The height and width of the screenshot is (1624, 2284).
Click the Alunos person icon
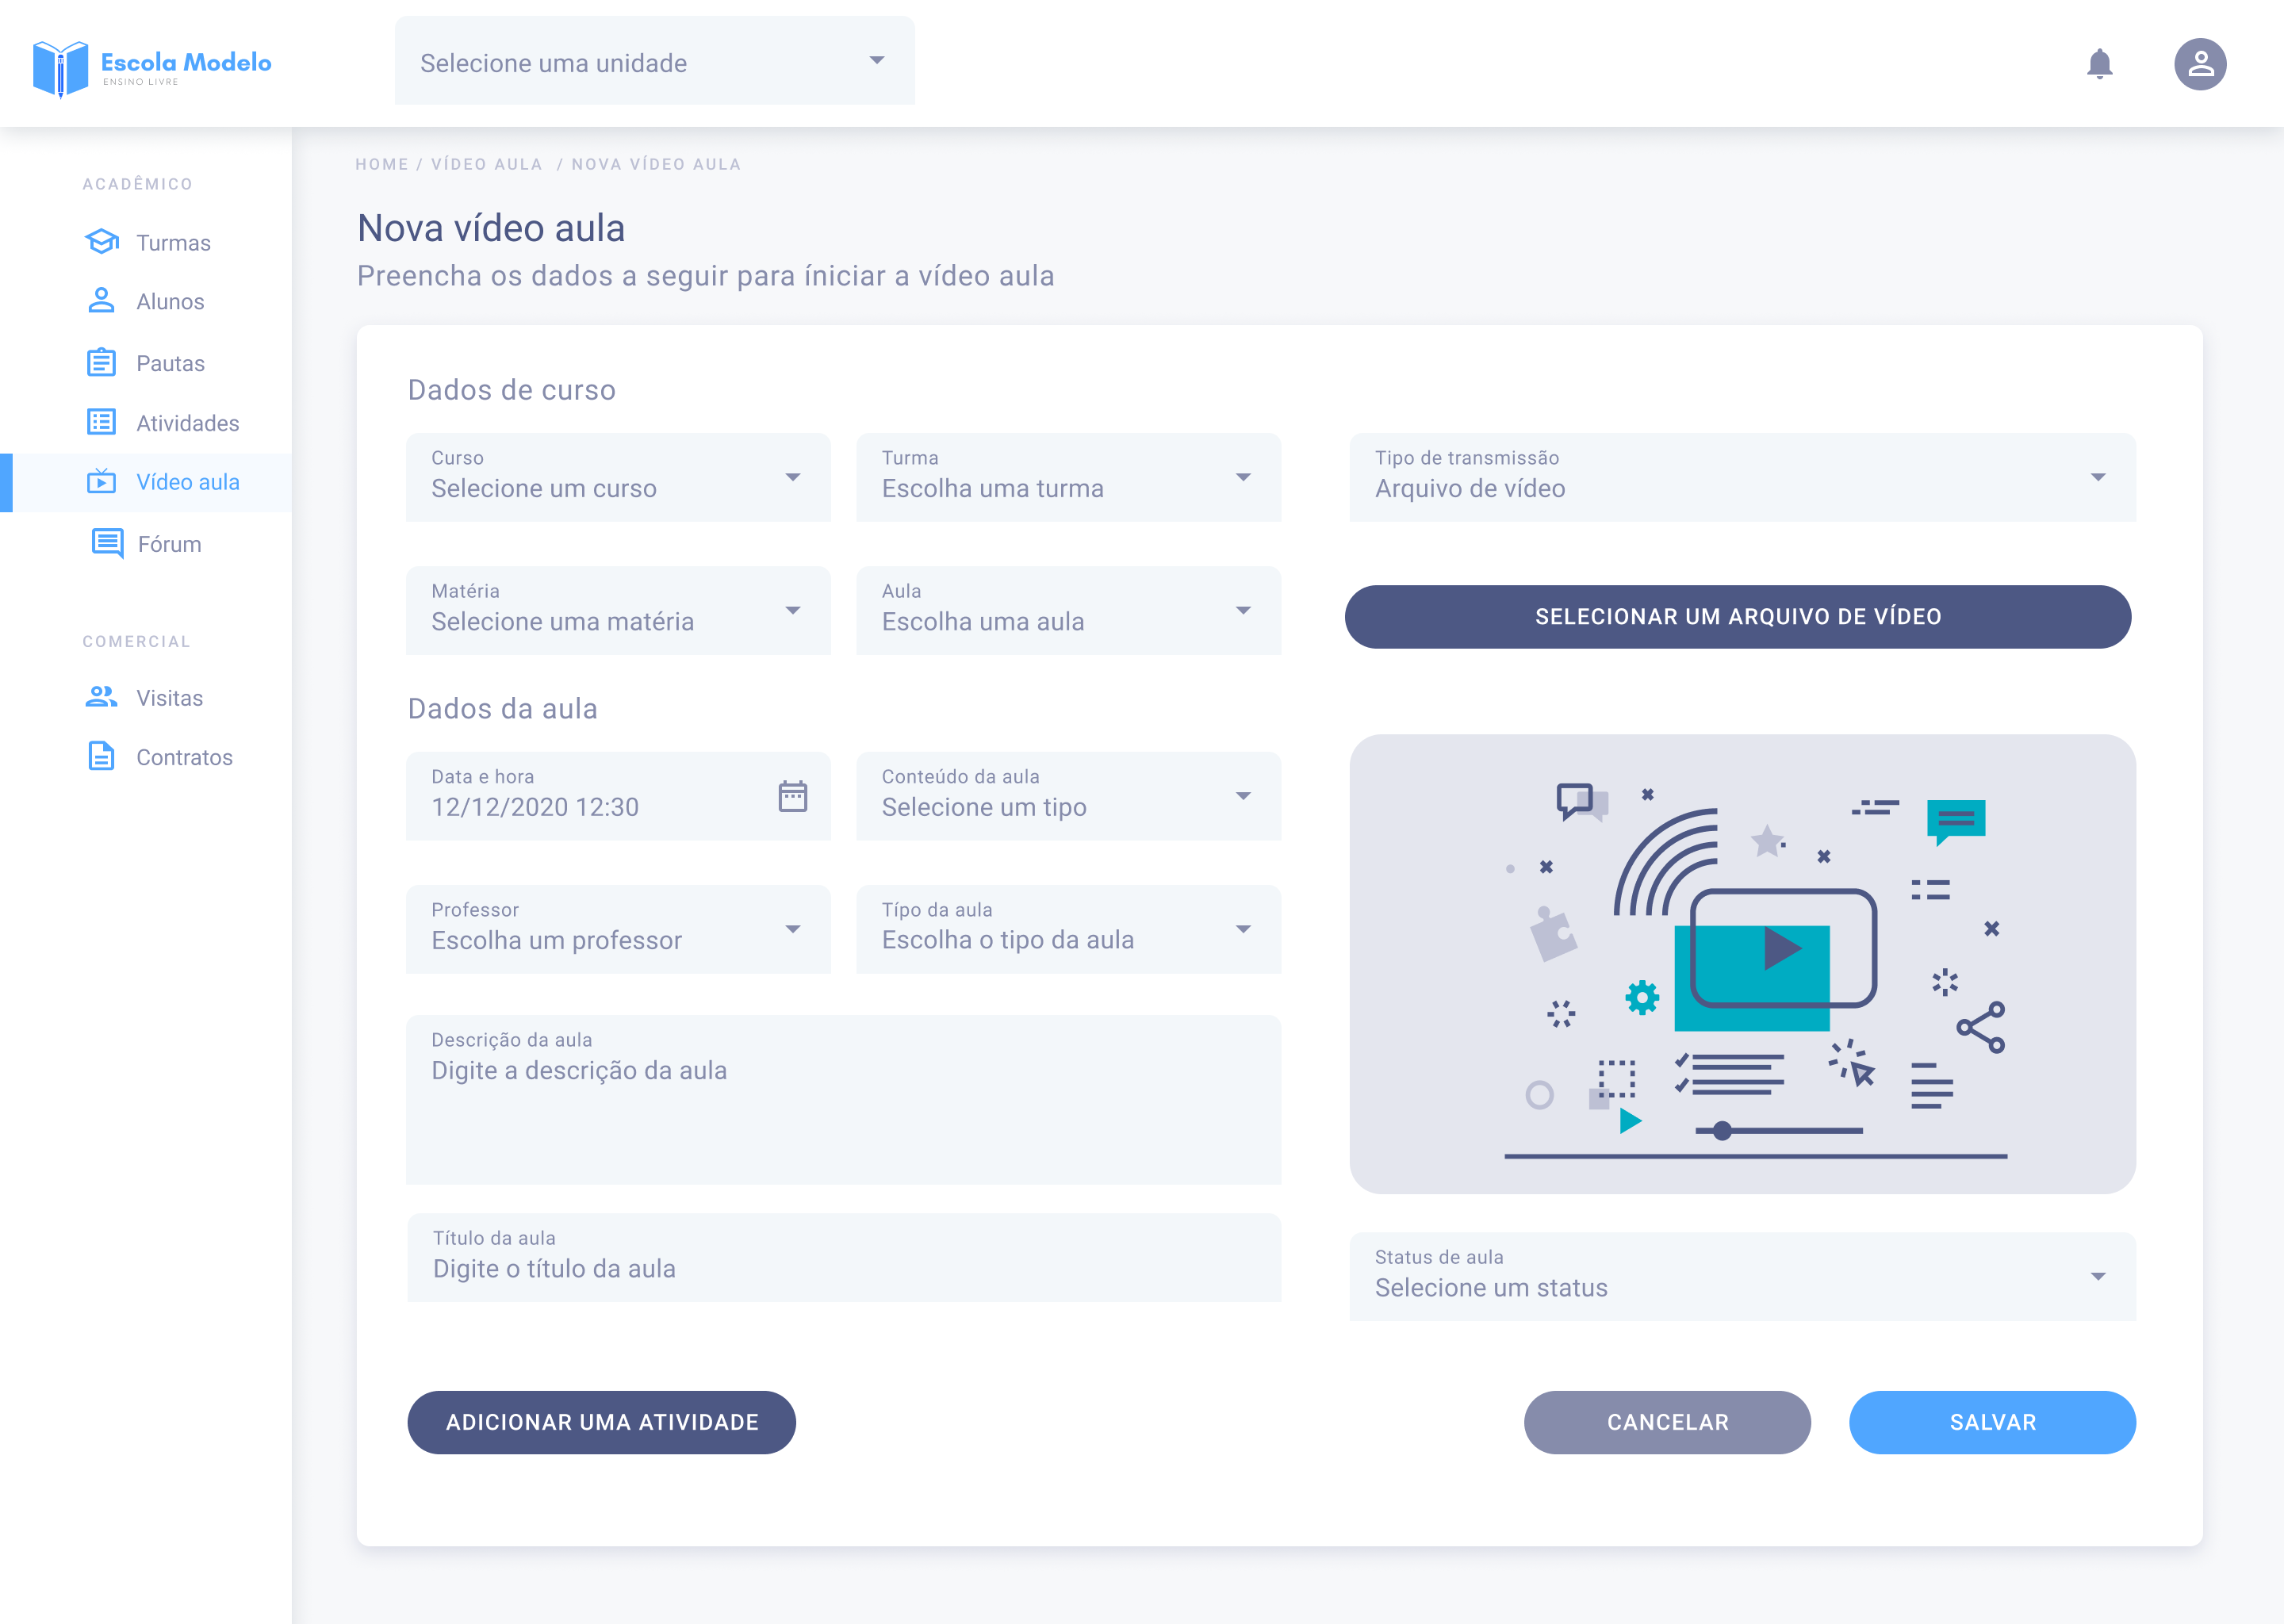tap(102, 301)
